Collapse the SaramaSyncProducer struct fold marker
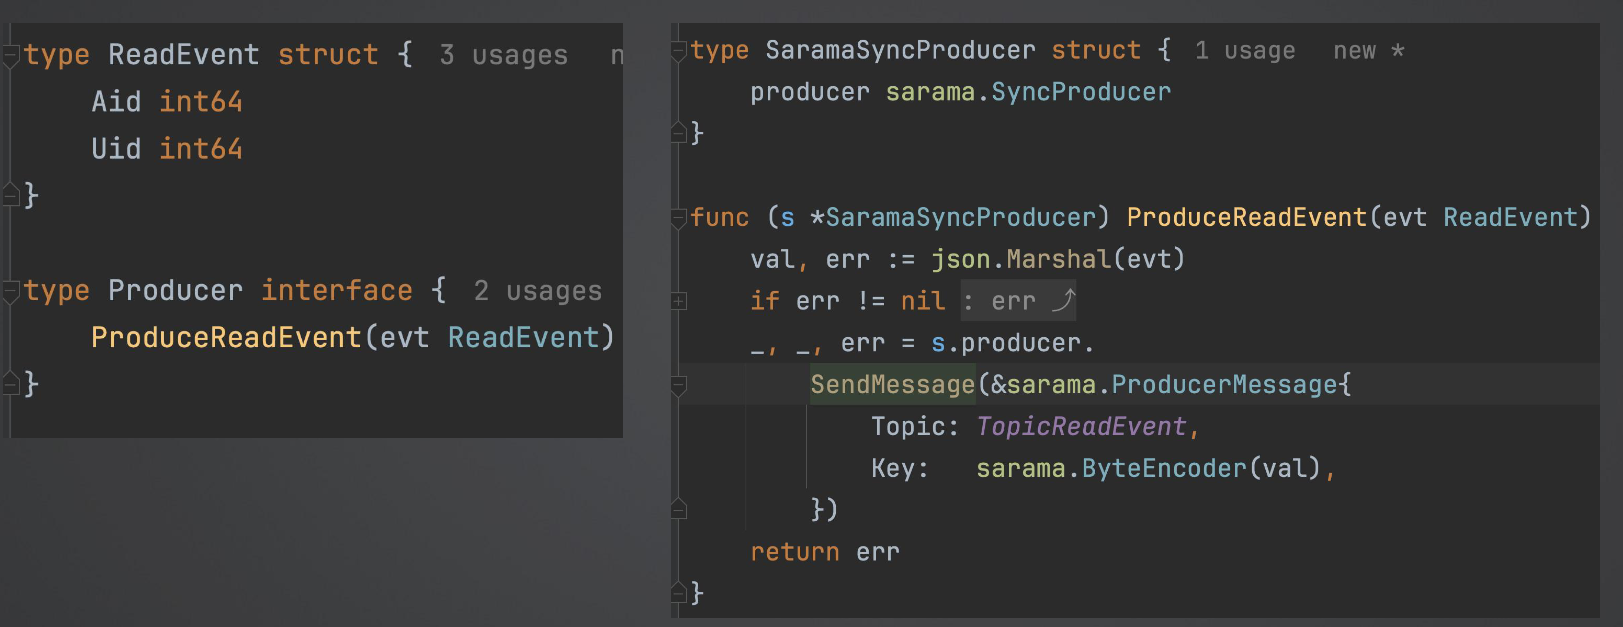This screenshot has height=627, width=1623. tap(679, 50)
